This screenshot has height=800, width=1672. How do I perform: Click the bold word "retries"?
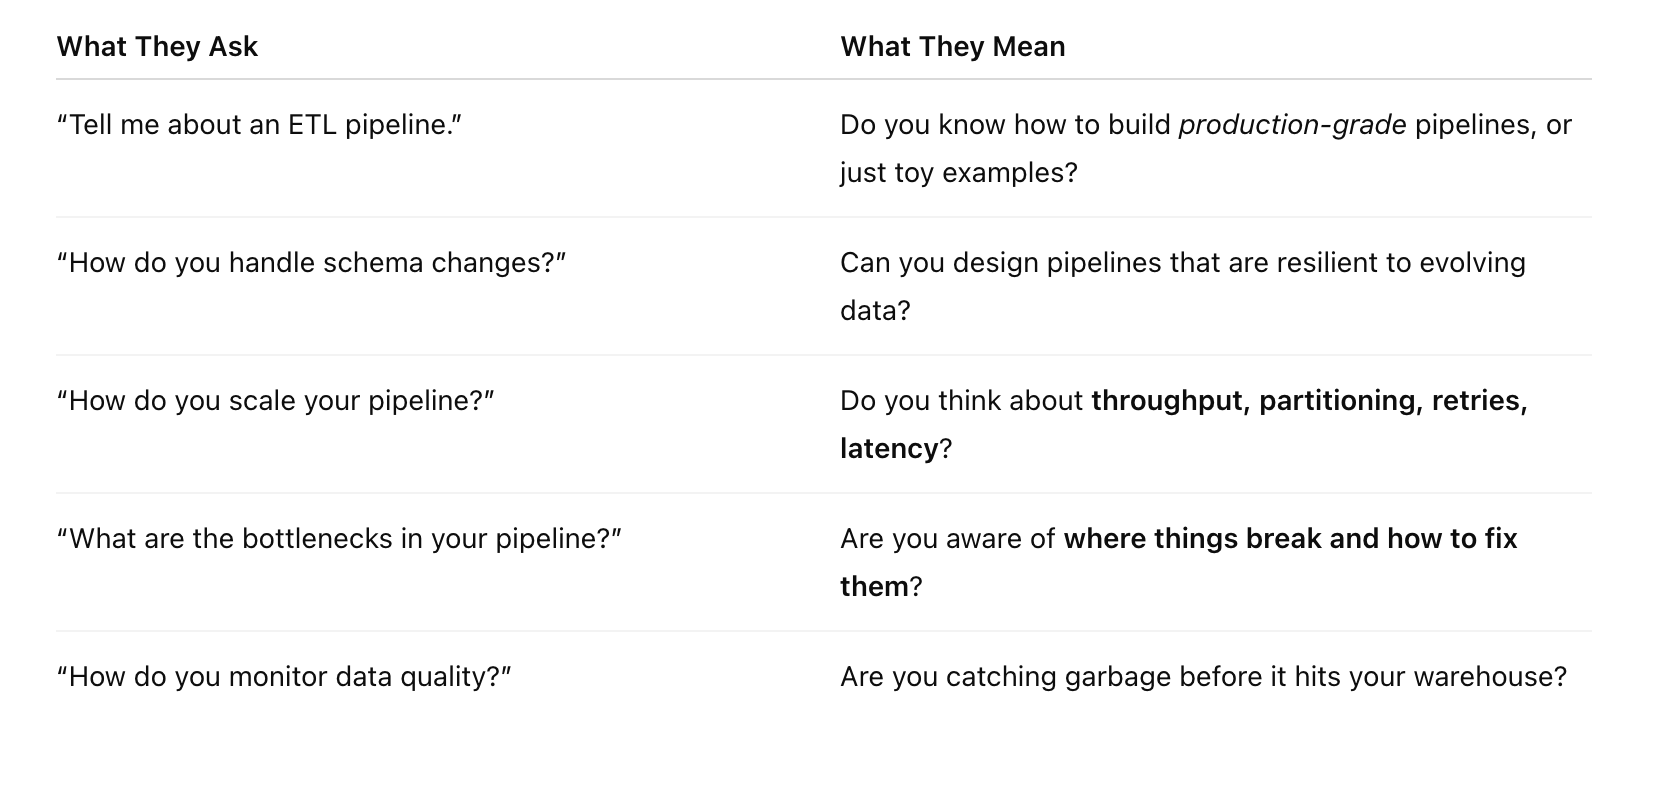(1479, 401)
